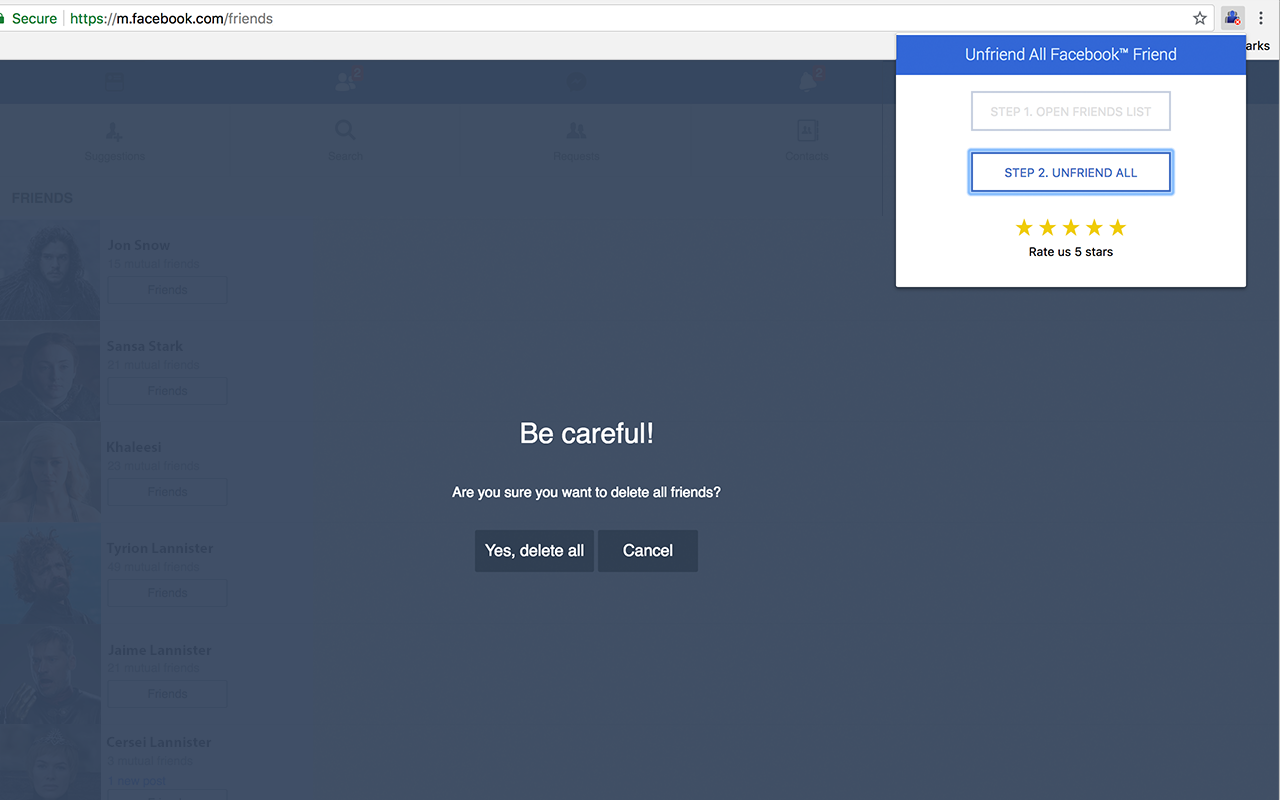The width and height of the screenshot is (1280, 800).
Task: Click the Unfriend All Facebook Friend popup title
Action: [x=1071, y=55]
